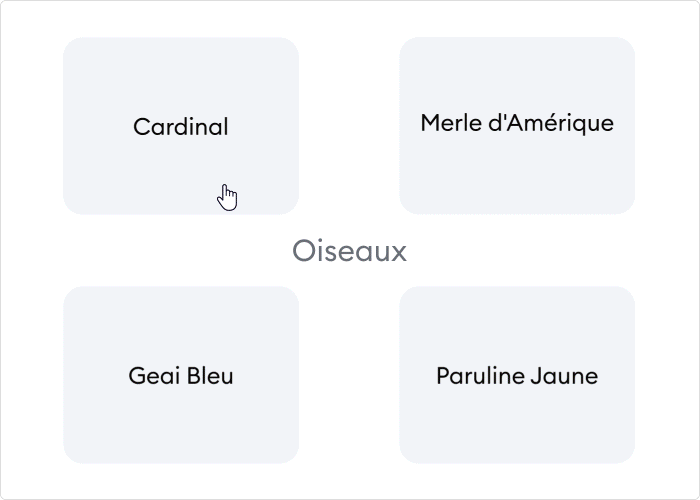
Task: Open the Cardinal tile
Action: 181,126
